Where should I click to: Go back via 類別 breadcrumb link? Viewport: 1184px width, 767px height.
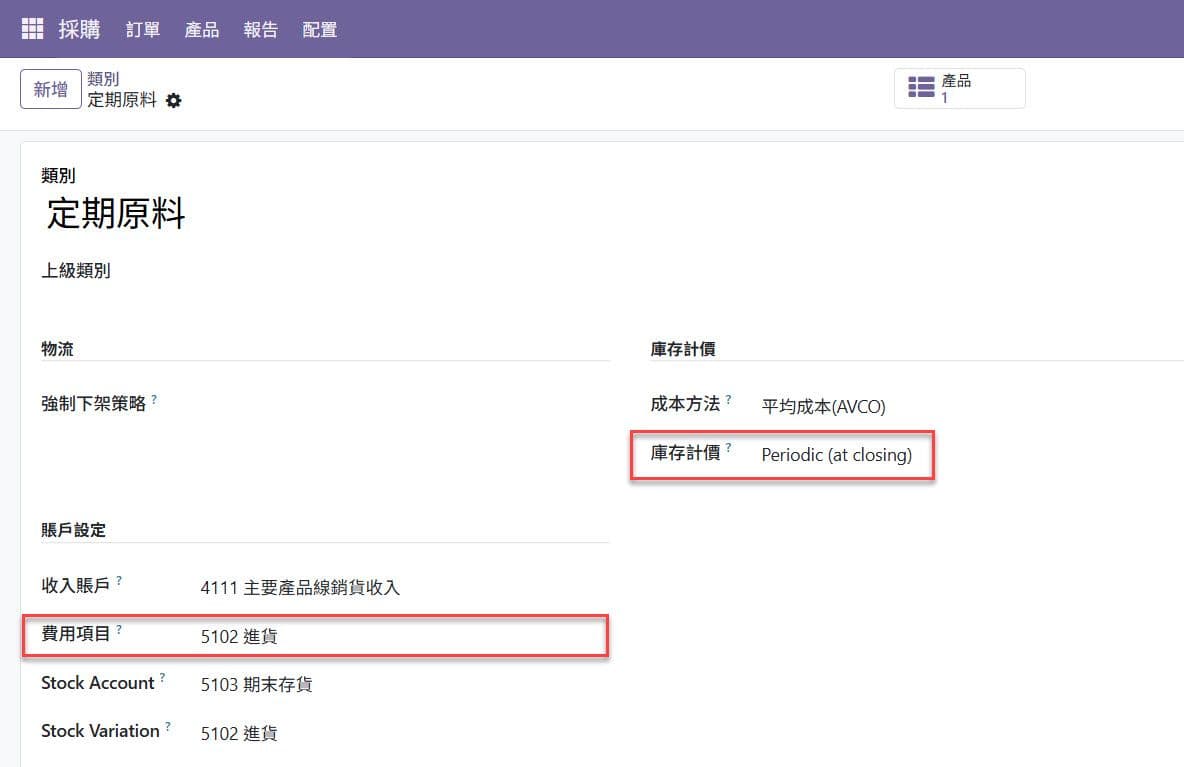pos(104,79)
